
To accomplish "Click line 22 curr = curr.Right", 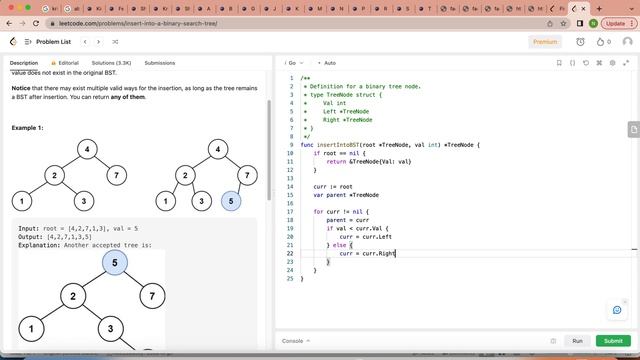I will 367,253.
